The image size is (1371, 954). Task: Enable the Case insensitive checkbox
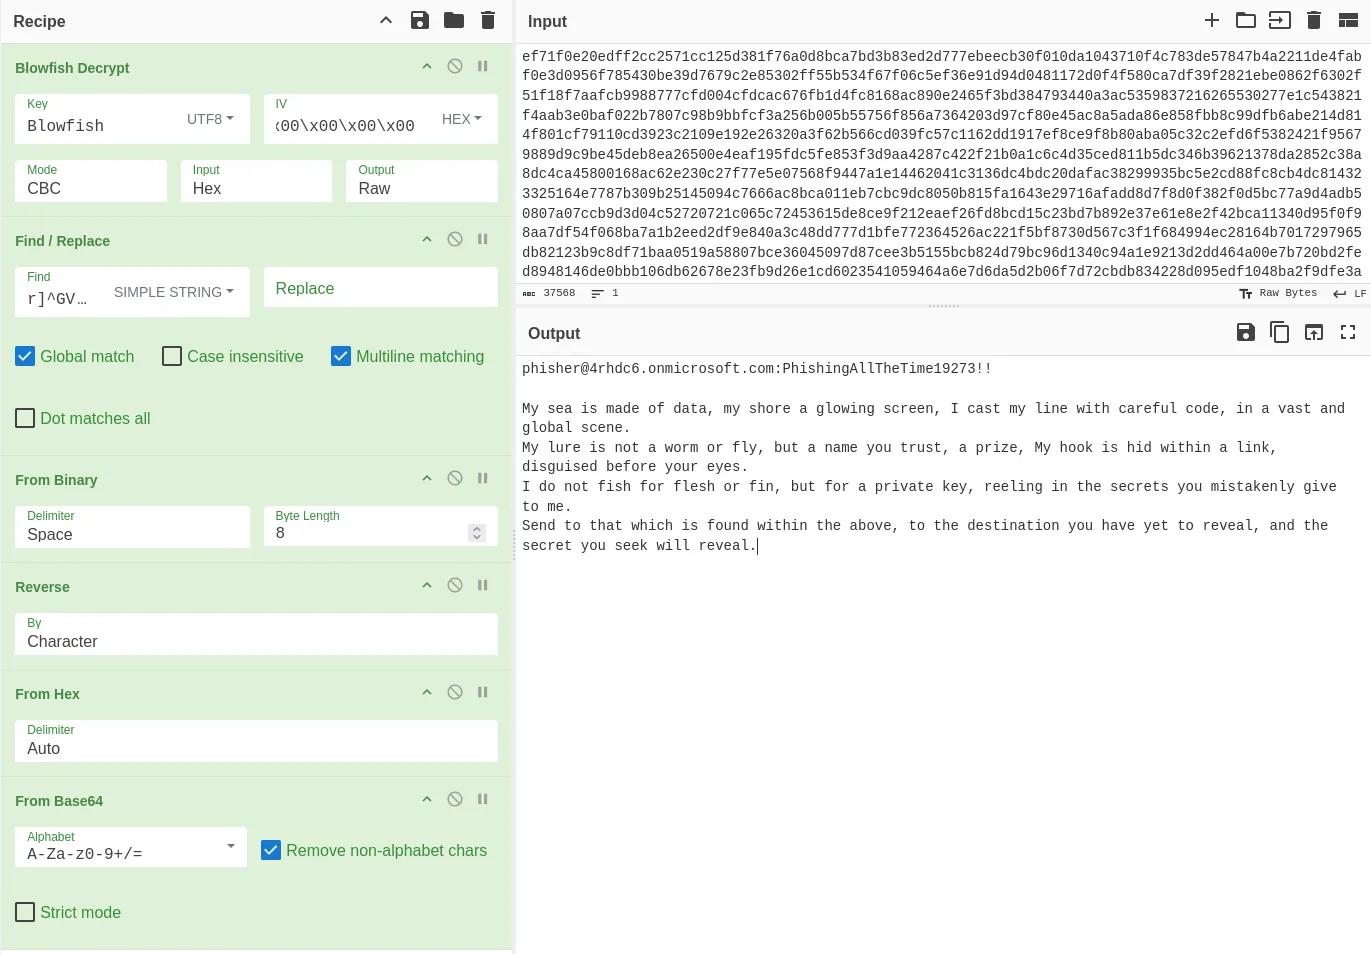(172, 356)
